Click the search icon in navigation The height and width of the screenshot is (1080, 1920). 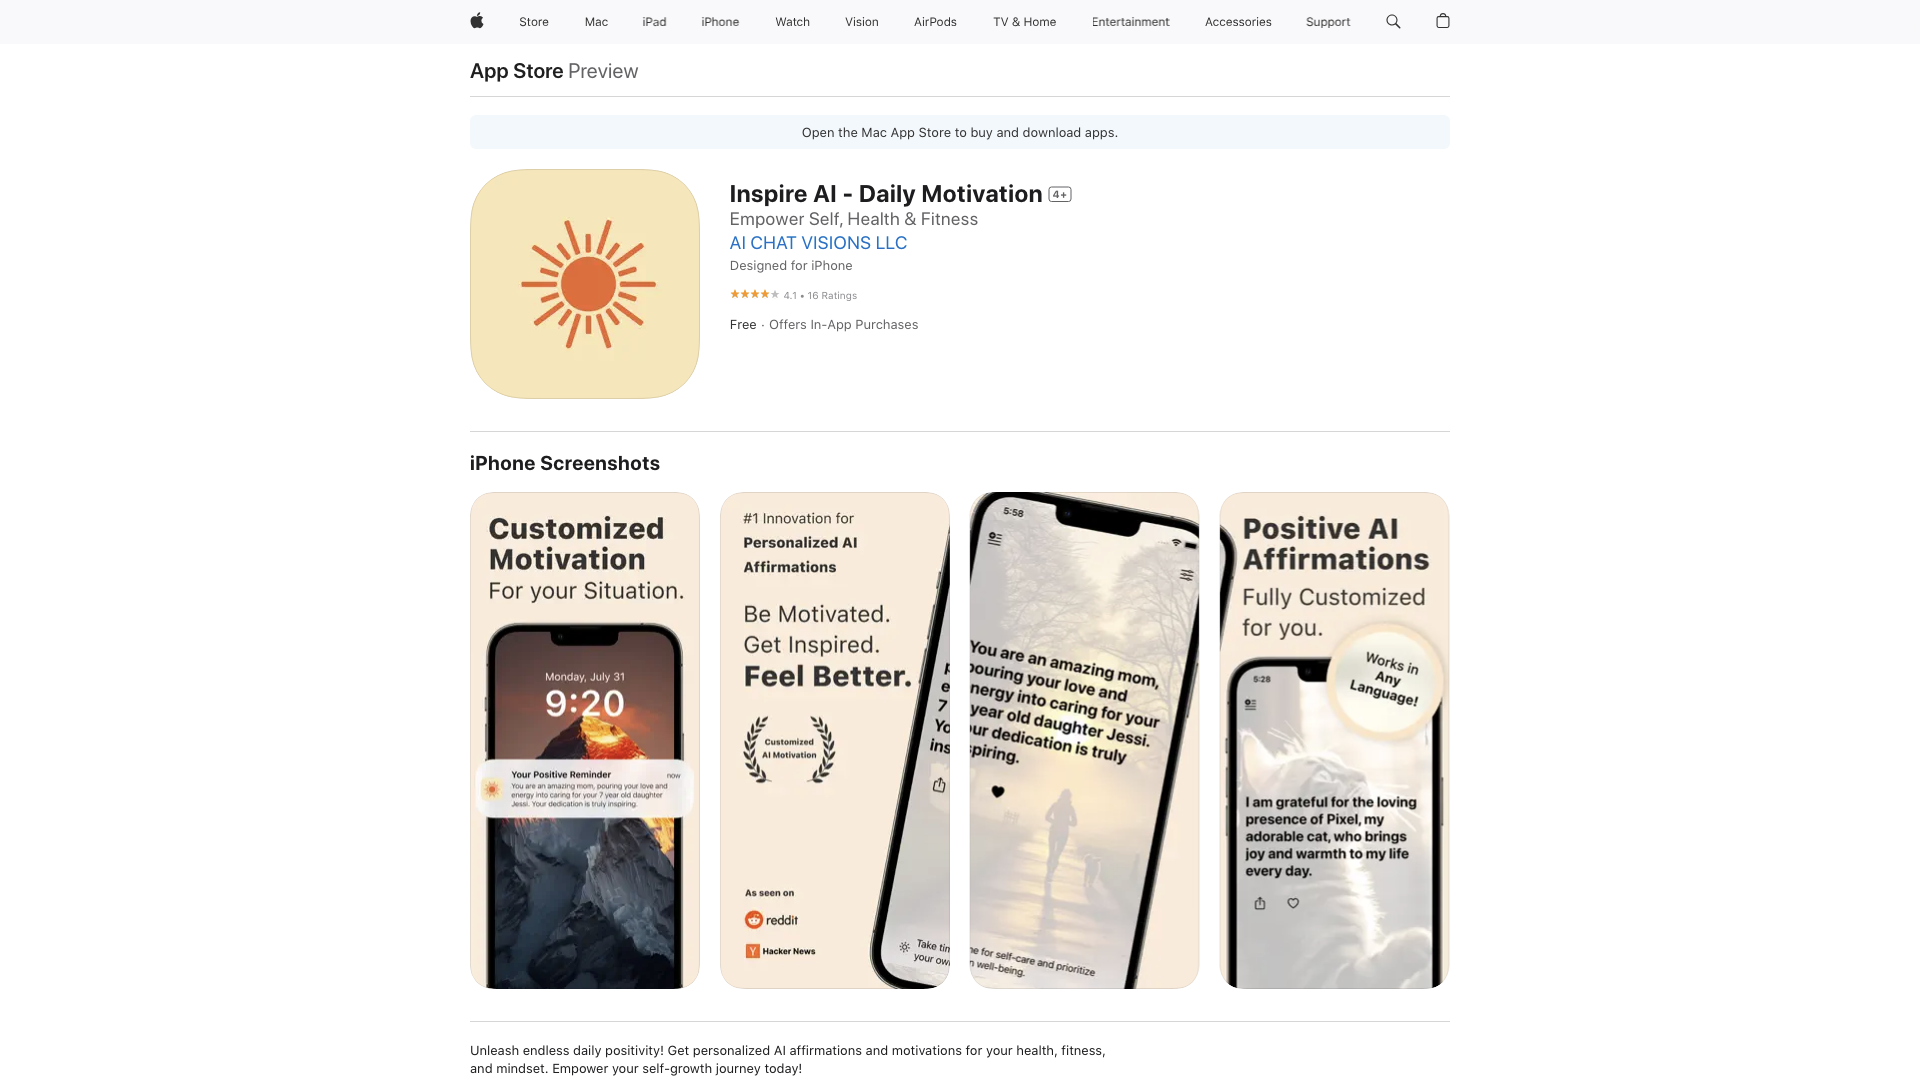click(x=1393, y=21)
